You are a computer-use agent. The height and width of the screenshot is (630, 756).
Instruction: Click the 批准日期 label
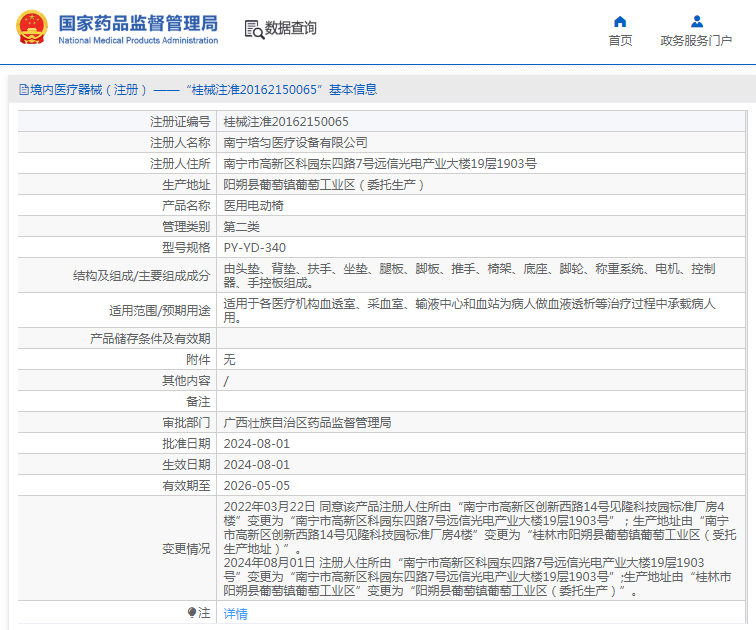[x=186, y=444]
